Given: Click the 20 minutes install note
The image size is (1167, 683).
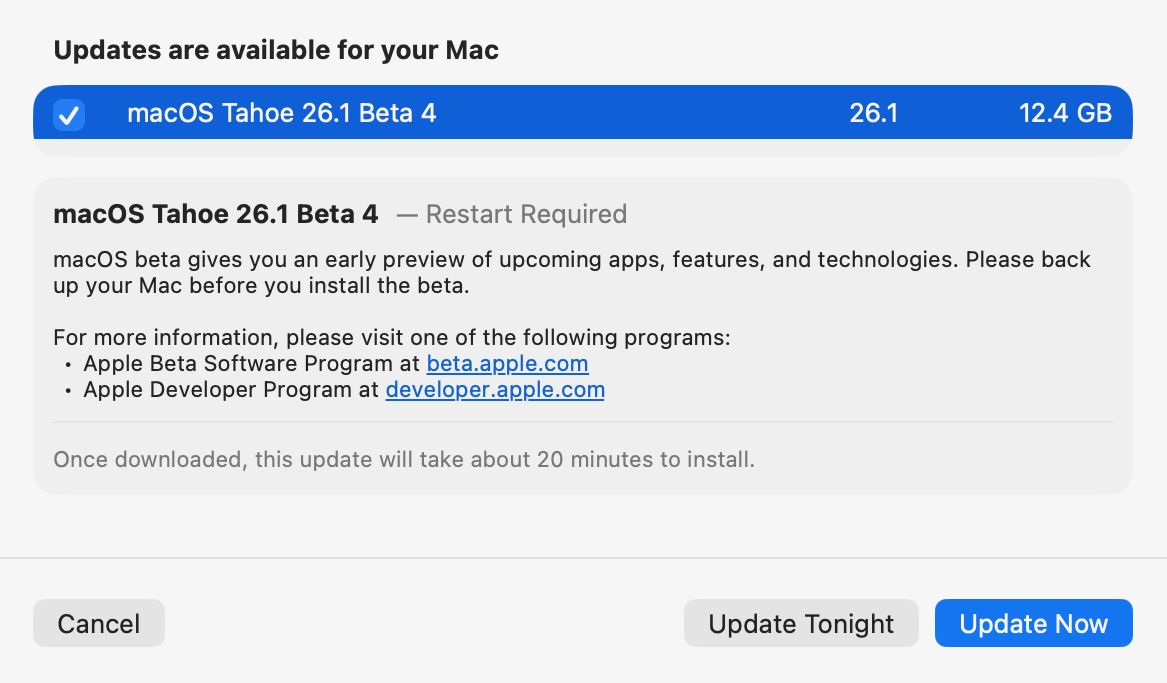Looking at the screenshot, I should pyautogui.click(x=403, y=459).
